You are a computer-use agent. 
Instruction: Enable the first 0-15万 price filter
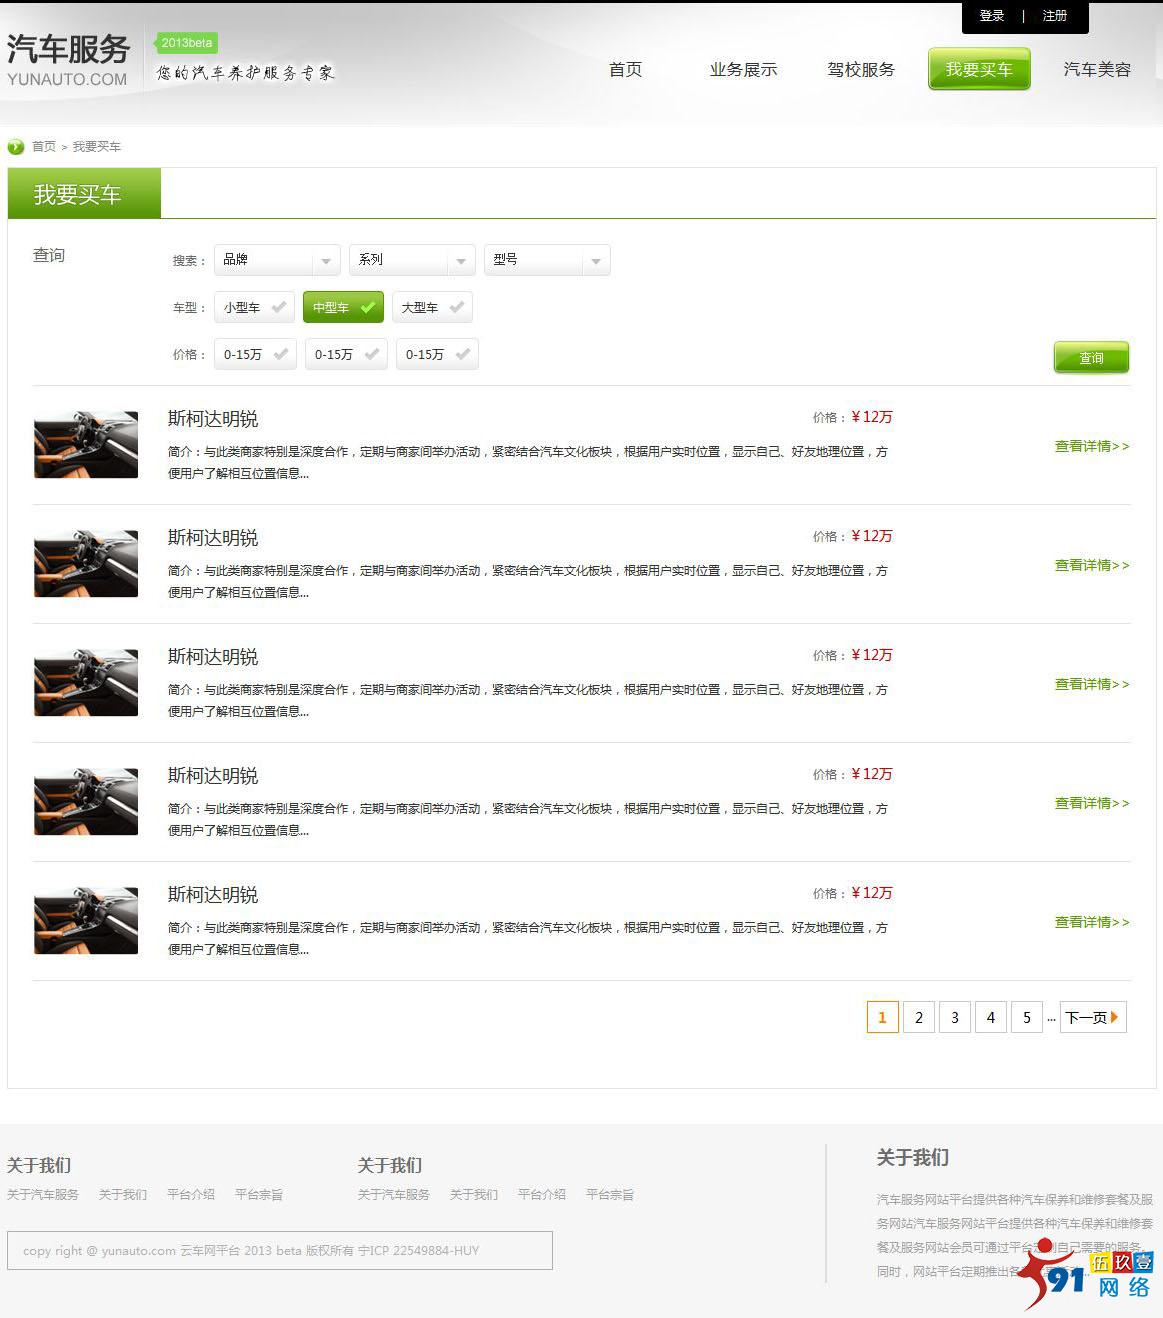[255, 355]
